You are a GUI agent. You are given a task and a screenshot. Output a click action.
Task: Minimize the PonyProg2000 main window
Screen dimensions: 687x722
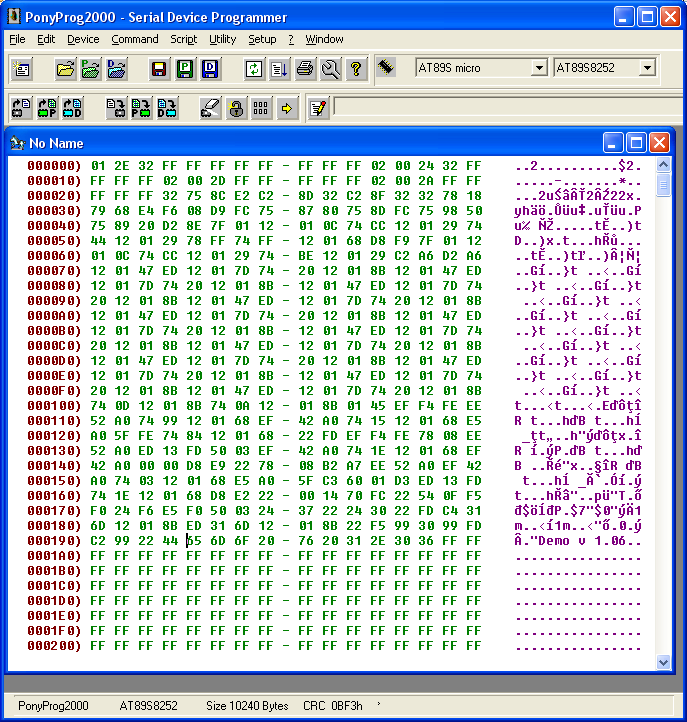point(624,17)
